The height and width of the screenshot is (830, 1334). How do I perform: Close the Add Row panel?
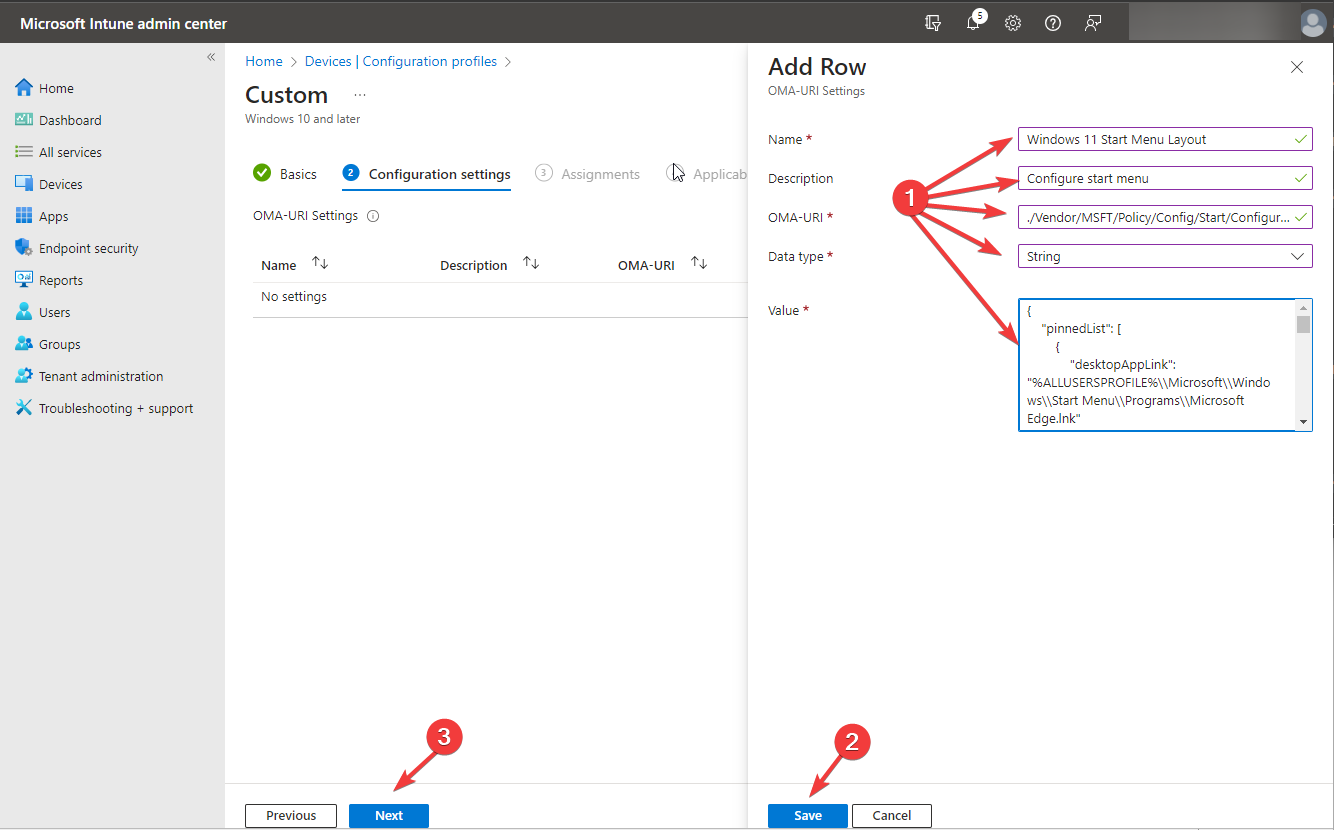pyautogui.click(x=1297, y=67)
